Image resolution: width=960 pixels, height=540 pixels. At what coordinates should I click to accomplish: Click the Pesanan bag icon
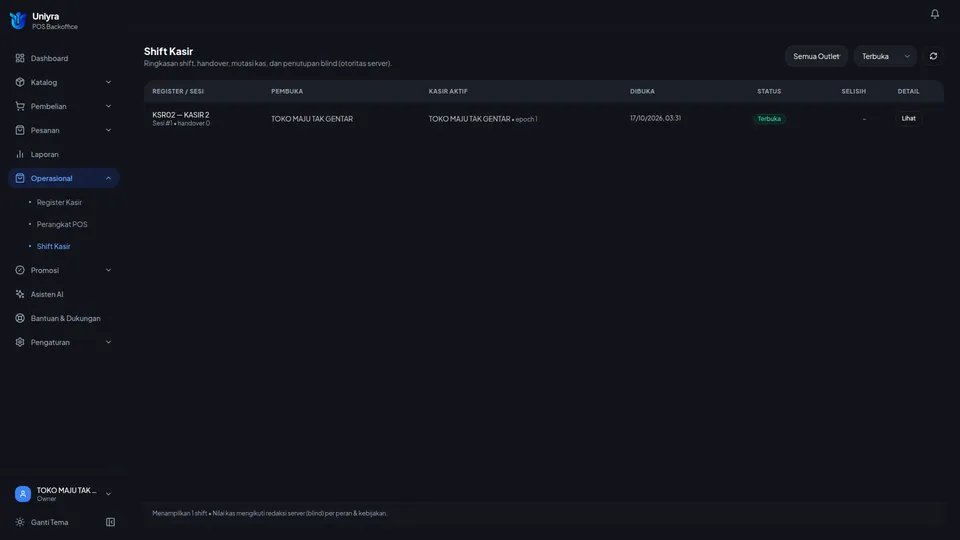click(20, 130)
